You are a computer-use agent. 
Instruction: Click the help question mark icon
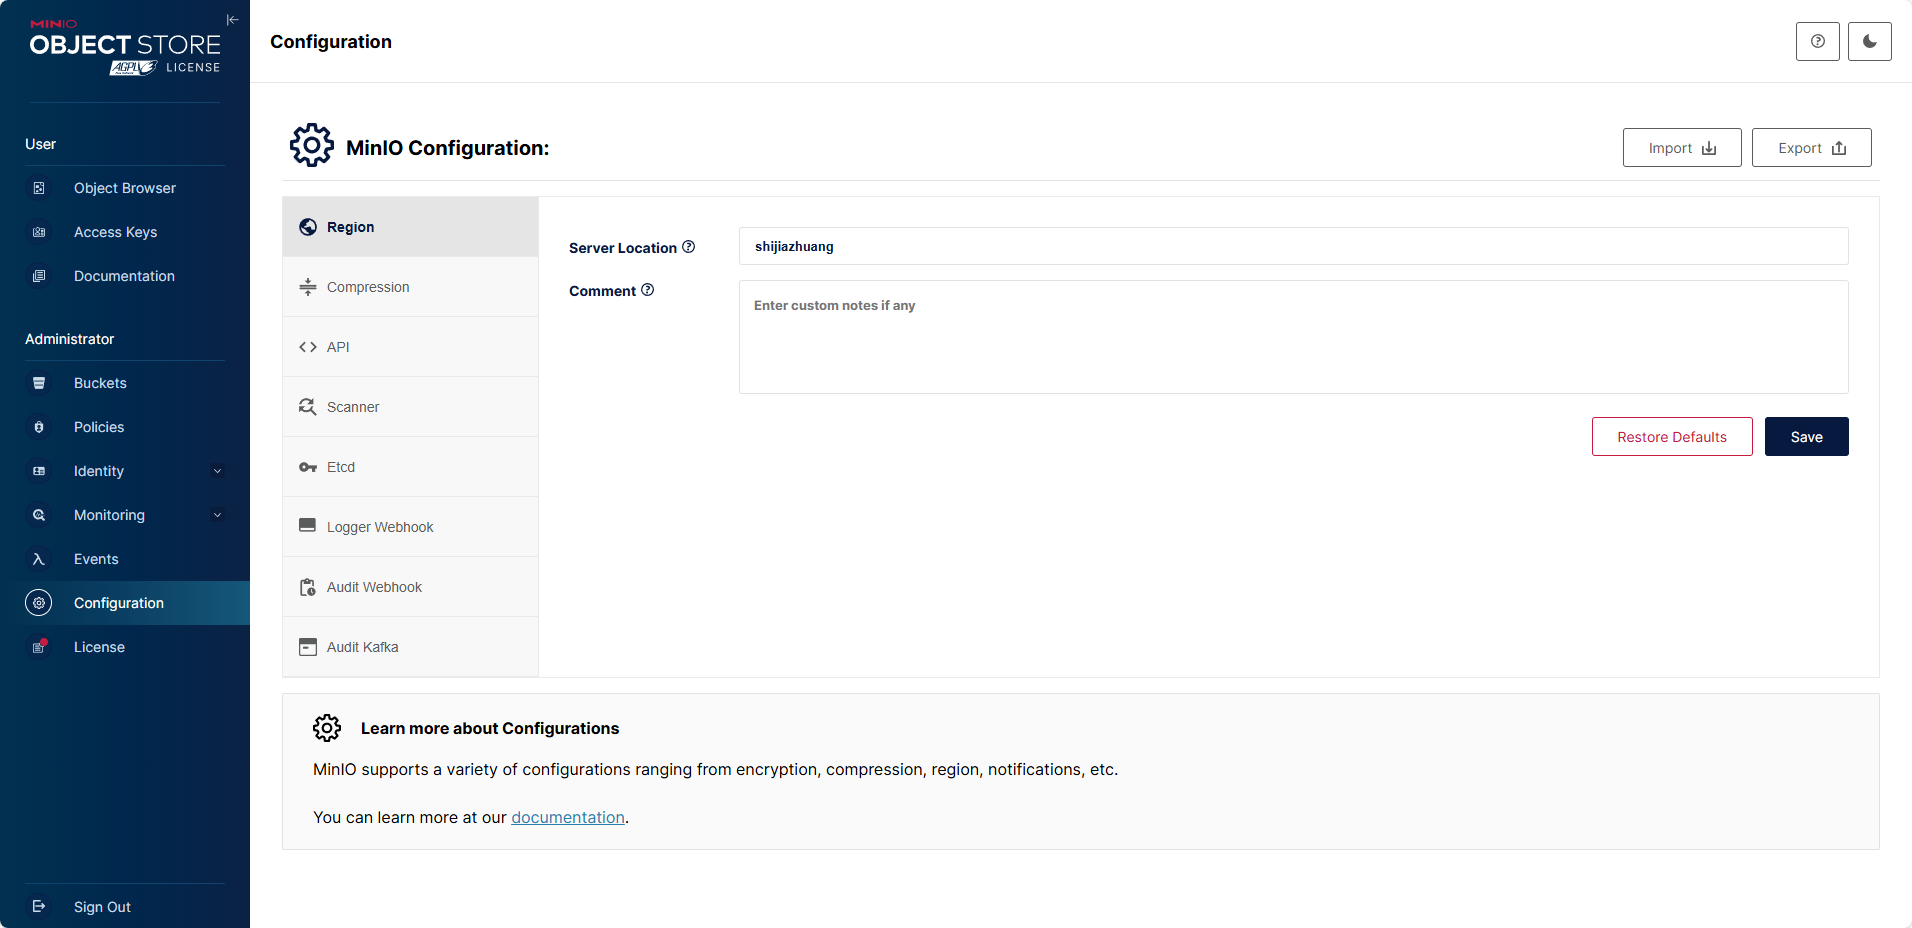tap(1817, 42)
